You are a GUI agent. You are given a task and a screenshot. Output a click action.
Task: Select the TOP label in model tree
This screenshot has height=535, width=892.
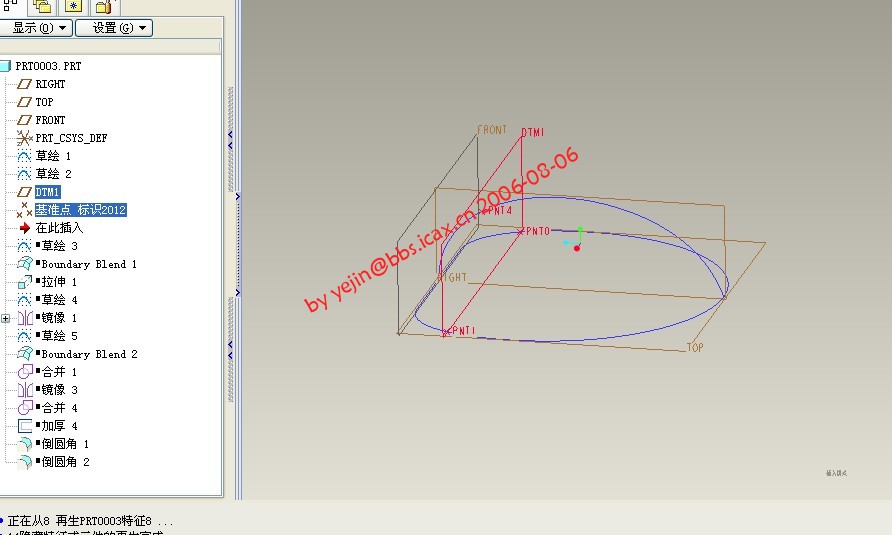pyautogui.click(x=44, y=102)
